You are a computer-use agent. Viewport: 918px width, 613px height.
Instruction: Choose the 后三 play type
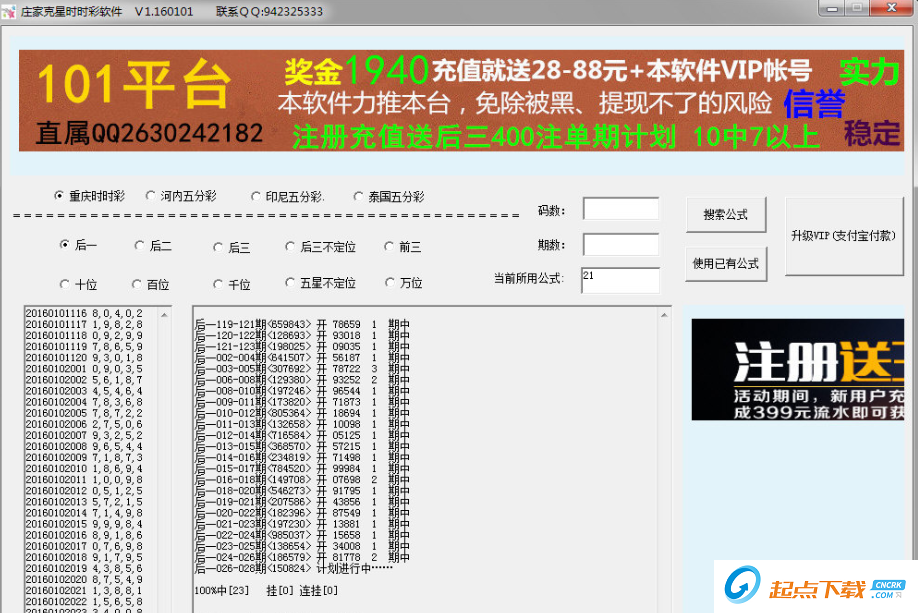[x=231, y=247]
